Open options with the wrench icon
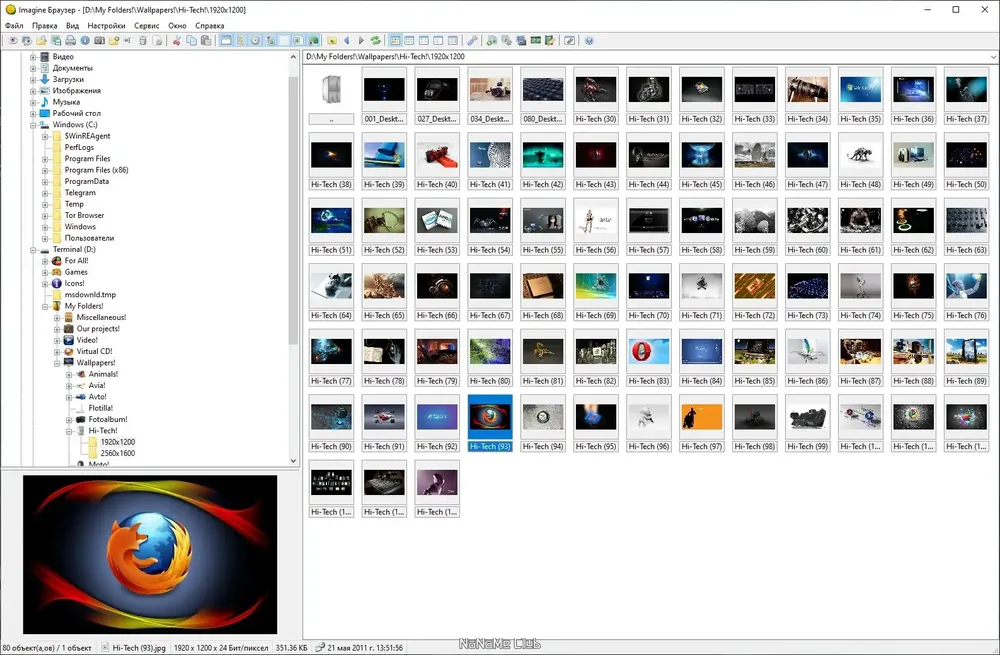 473,40
